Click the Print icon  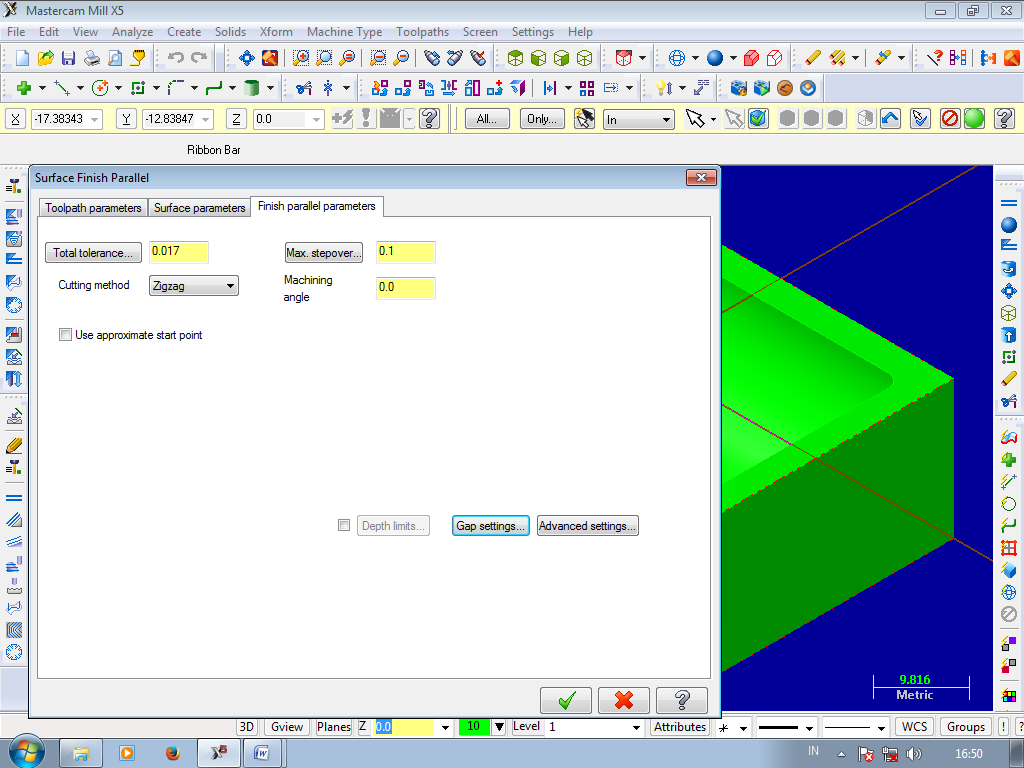(92, 58)
